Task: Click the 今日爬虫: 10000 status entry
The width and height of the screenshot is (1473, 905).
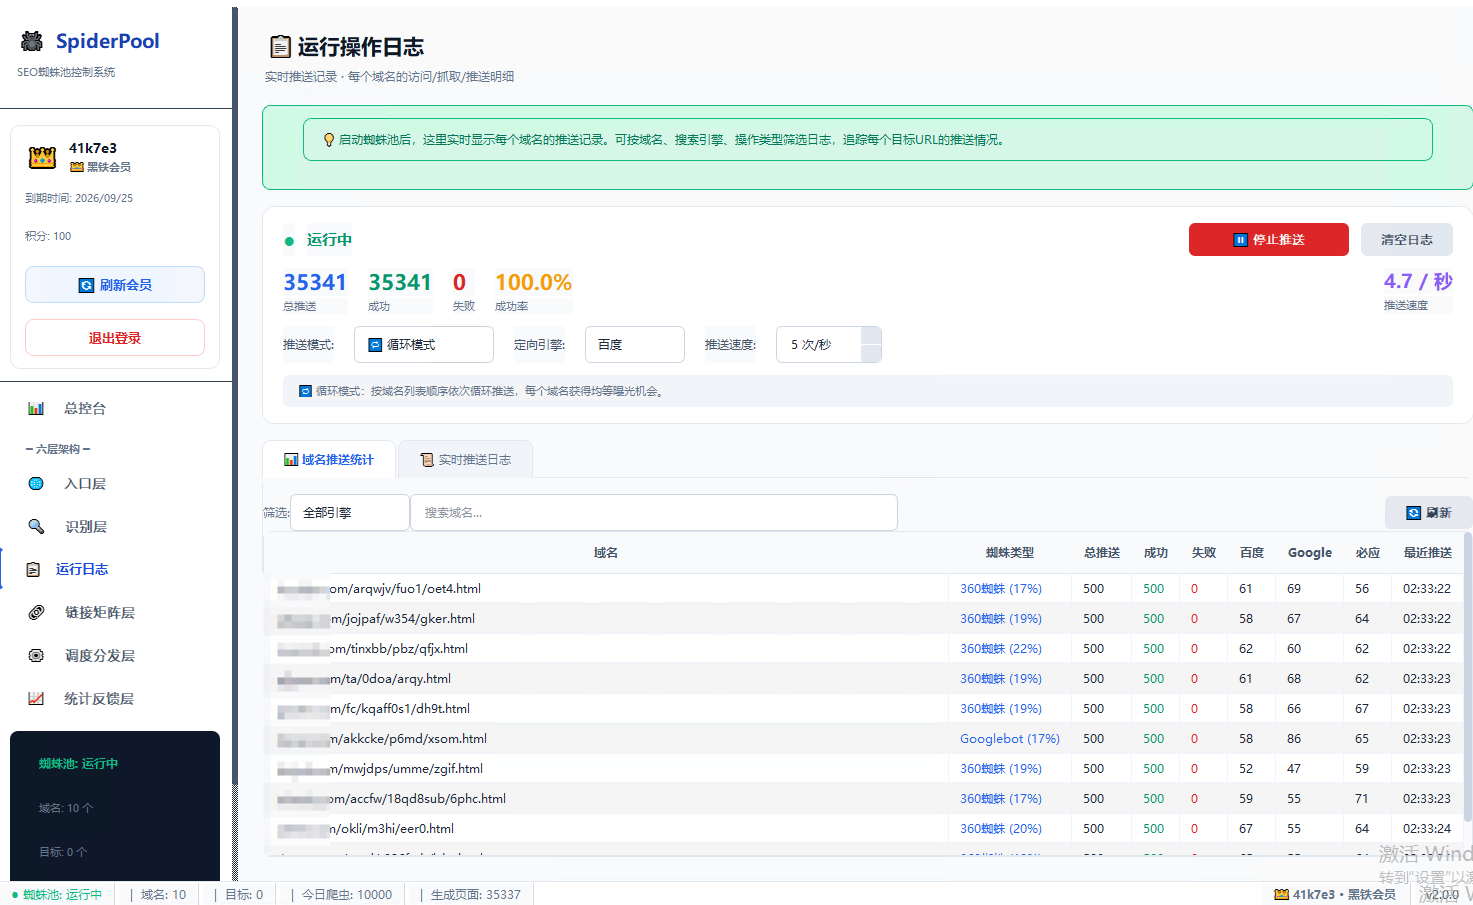Action: (347, 895)
